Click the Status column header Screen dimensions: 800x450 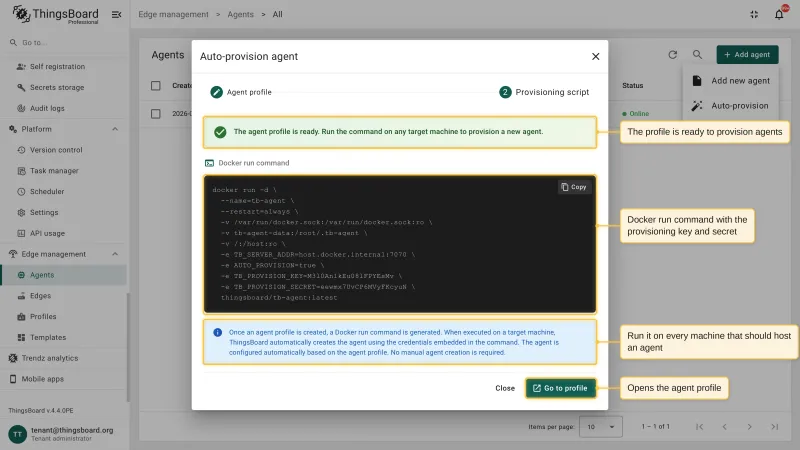tap(632, 86)
